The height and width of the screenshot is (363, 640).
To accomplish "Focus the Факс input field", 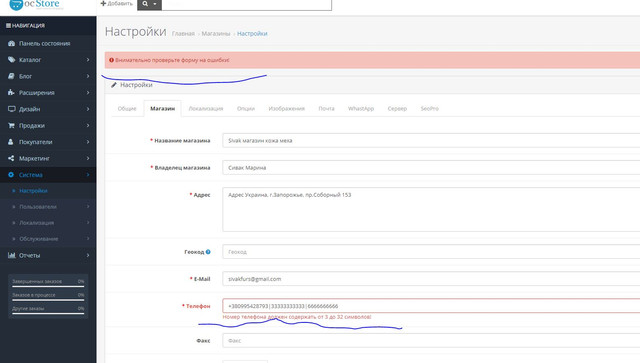I will coord(431,341).
